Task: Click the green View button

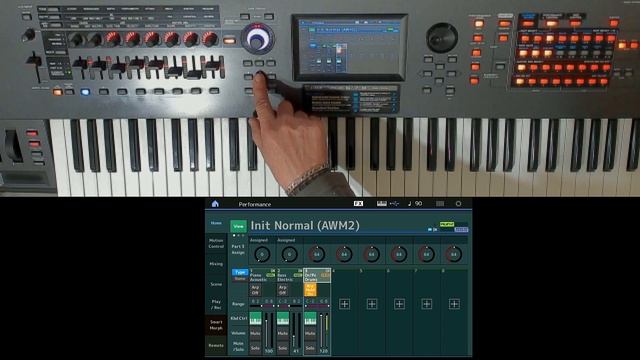Action: (x=238, y=226)
